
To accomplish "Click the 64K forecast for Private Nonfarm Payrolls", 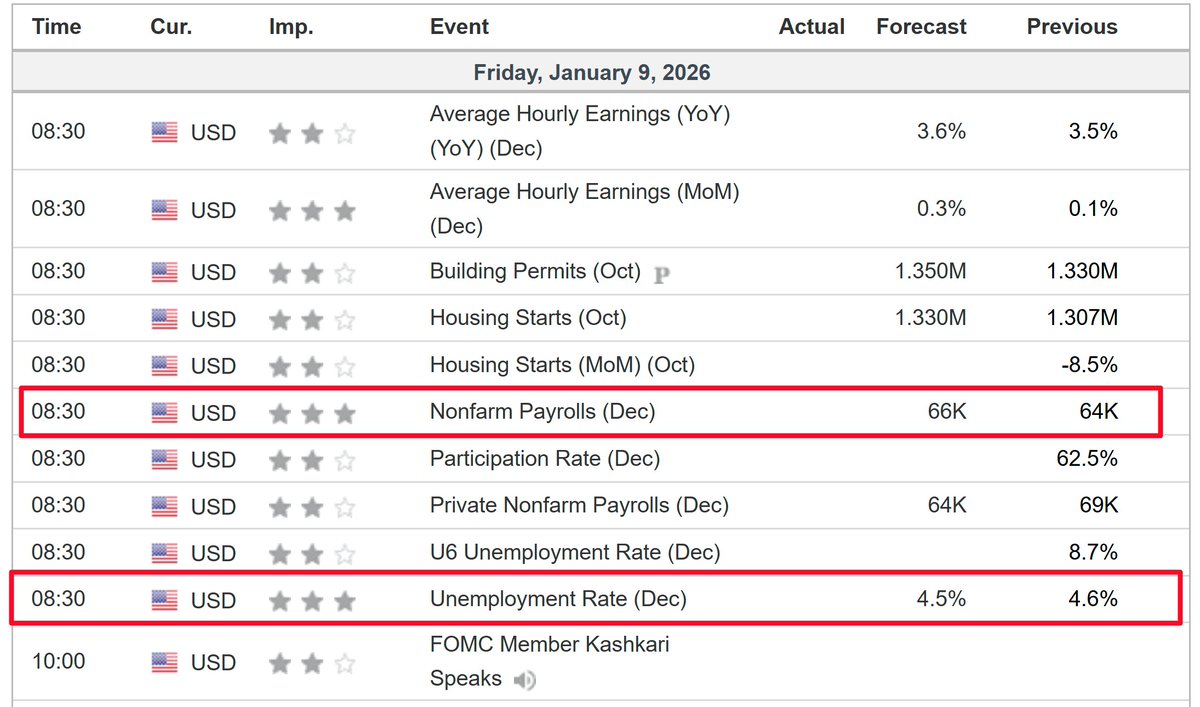I will 946,505.
